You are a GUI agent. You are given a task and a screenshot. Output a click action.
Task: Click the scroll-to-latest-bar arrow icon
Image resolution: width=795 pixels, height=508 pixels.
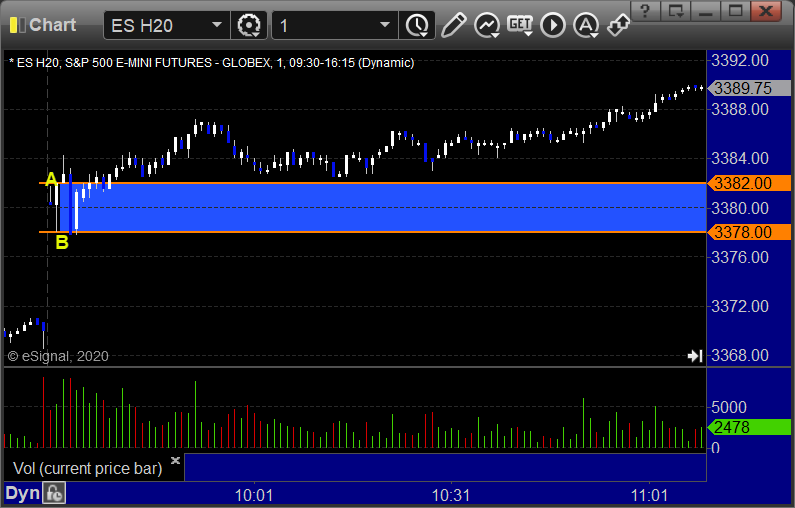tap(695, 356)
